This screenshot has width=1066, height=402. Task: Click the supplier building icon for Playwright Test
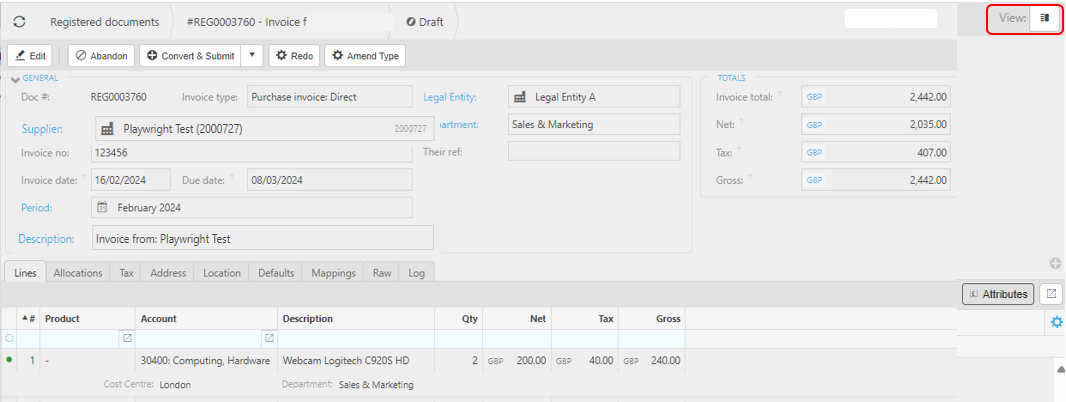(x=108, y=129)
